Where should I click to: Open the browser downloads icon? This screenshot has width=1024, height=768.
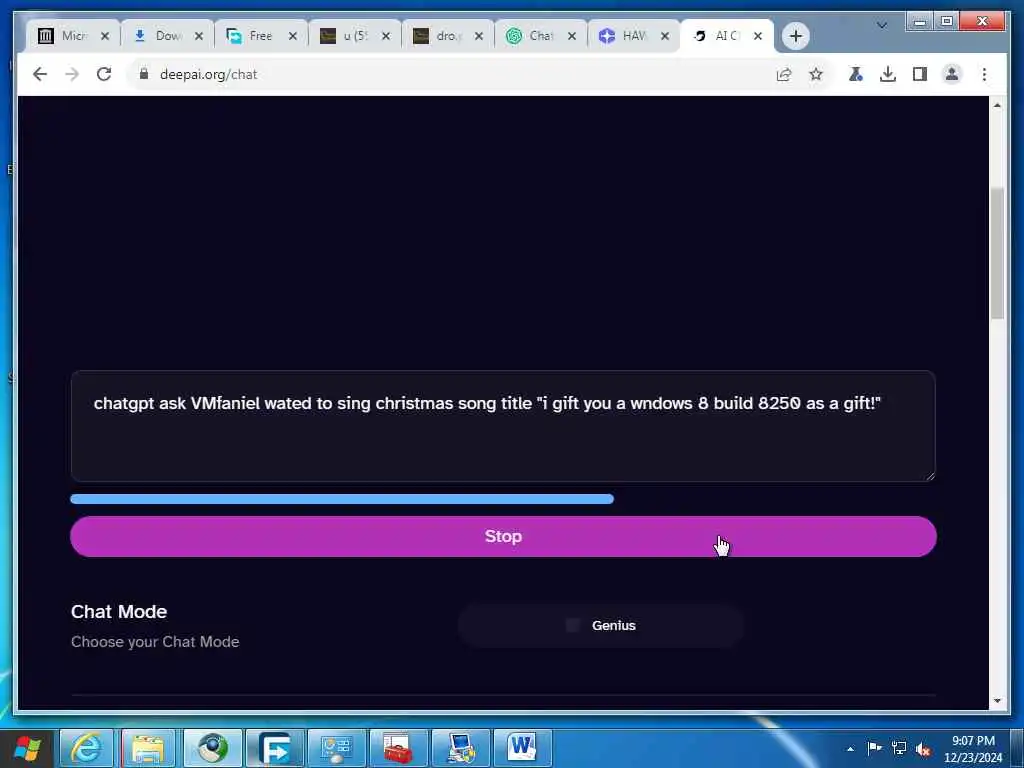click(x=888, y=74)
